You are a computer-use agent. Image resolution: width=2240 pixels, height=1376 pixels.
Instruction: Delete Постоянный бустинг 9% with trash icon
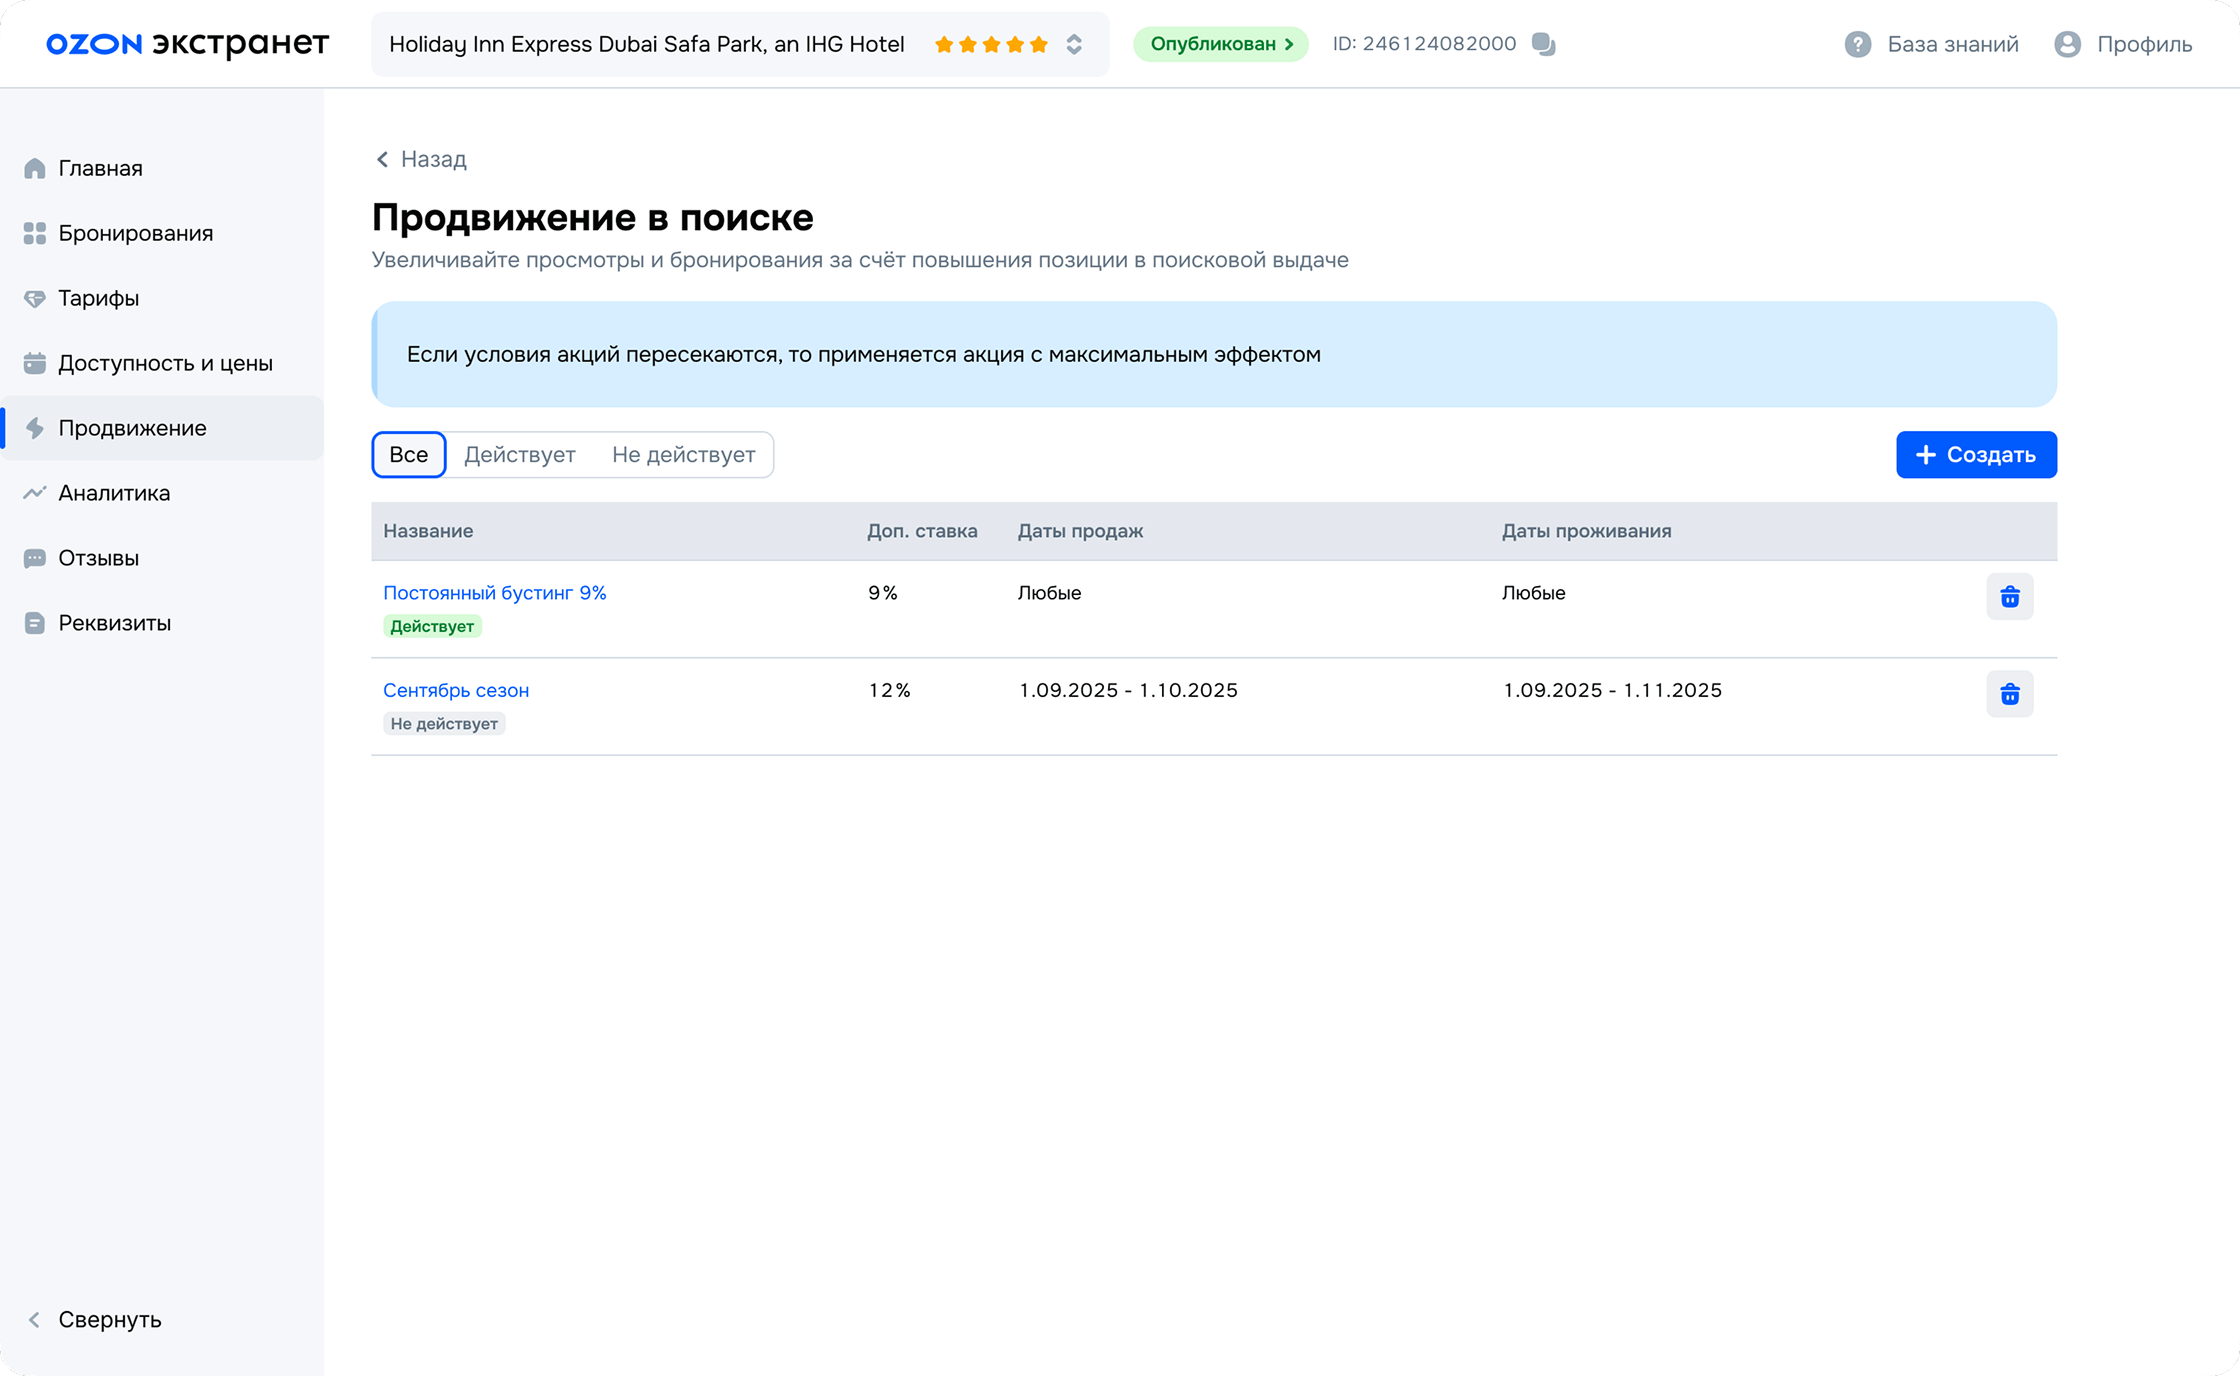(2009, 597)
